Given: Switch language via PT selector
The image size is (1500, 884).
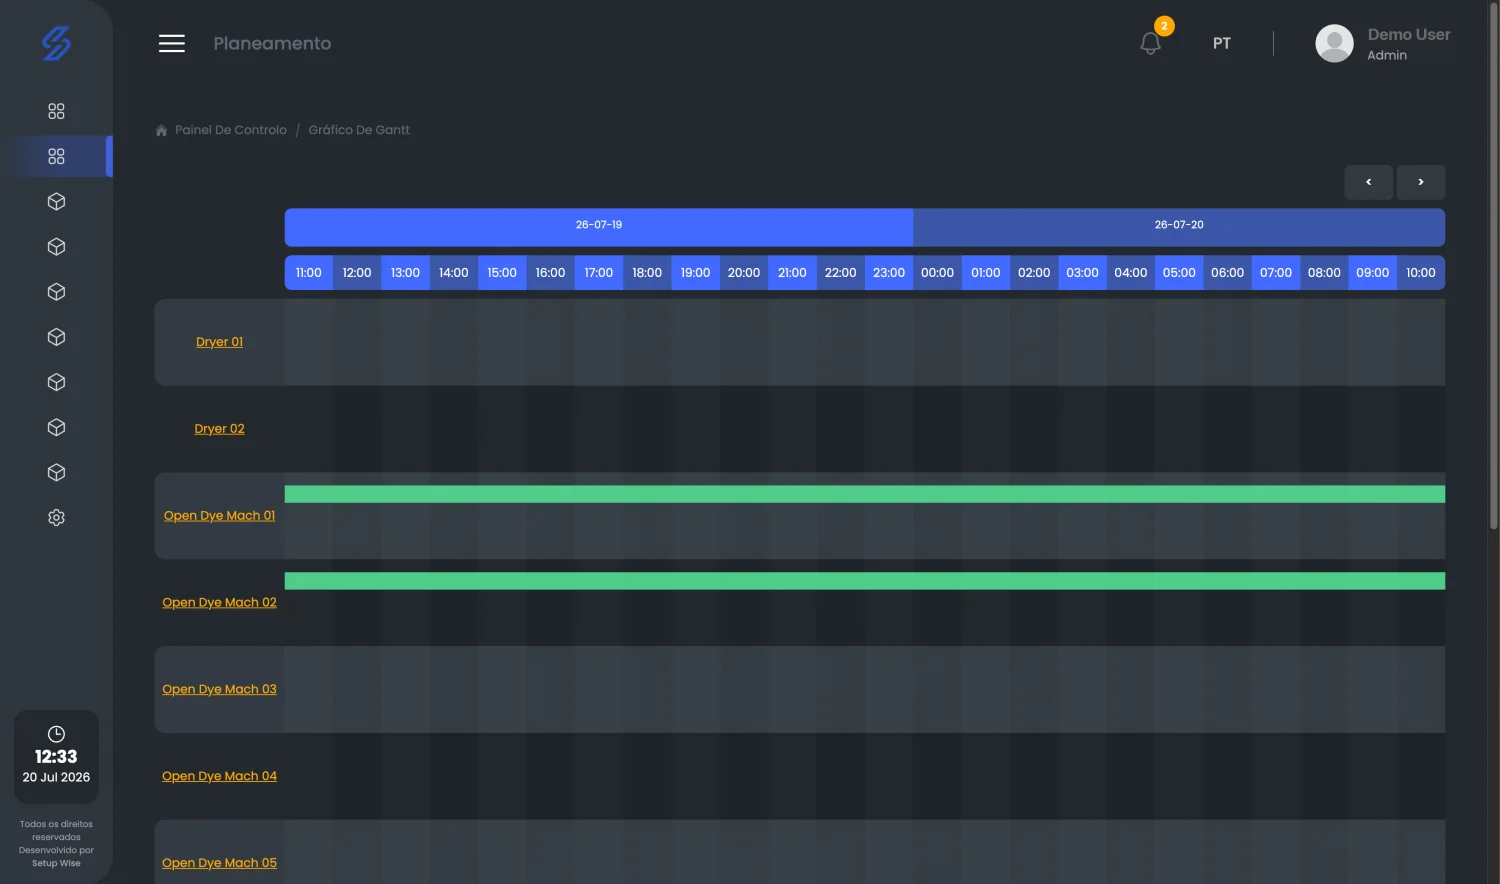Looking at the screenshot, I should (1221, 43).
